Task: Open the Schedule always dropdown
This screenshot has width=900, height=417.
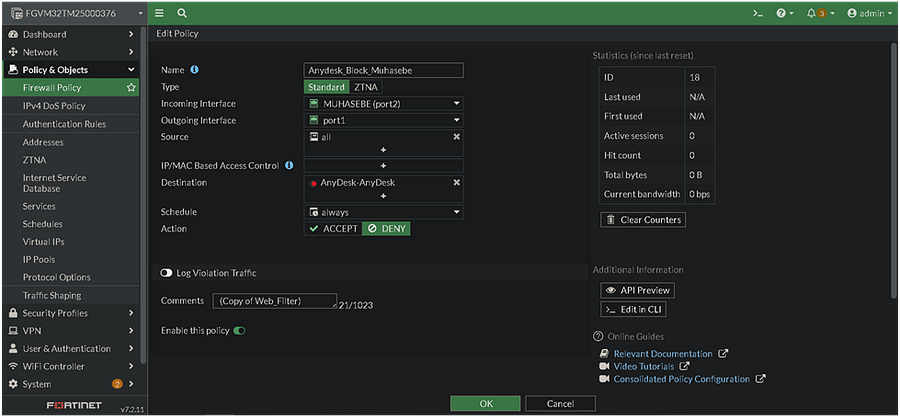Action: pyautogui.click(x=383, y=212)
